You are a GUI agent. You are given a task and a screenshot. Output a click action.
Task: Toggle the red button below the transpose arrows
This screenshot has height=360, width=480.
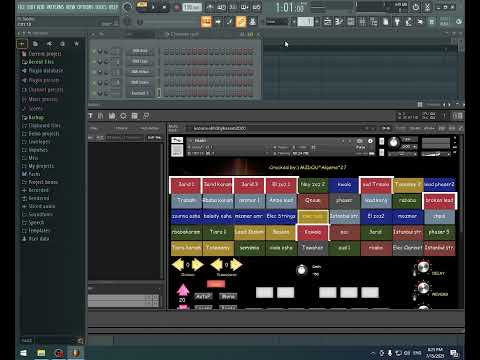216,284
